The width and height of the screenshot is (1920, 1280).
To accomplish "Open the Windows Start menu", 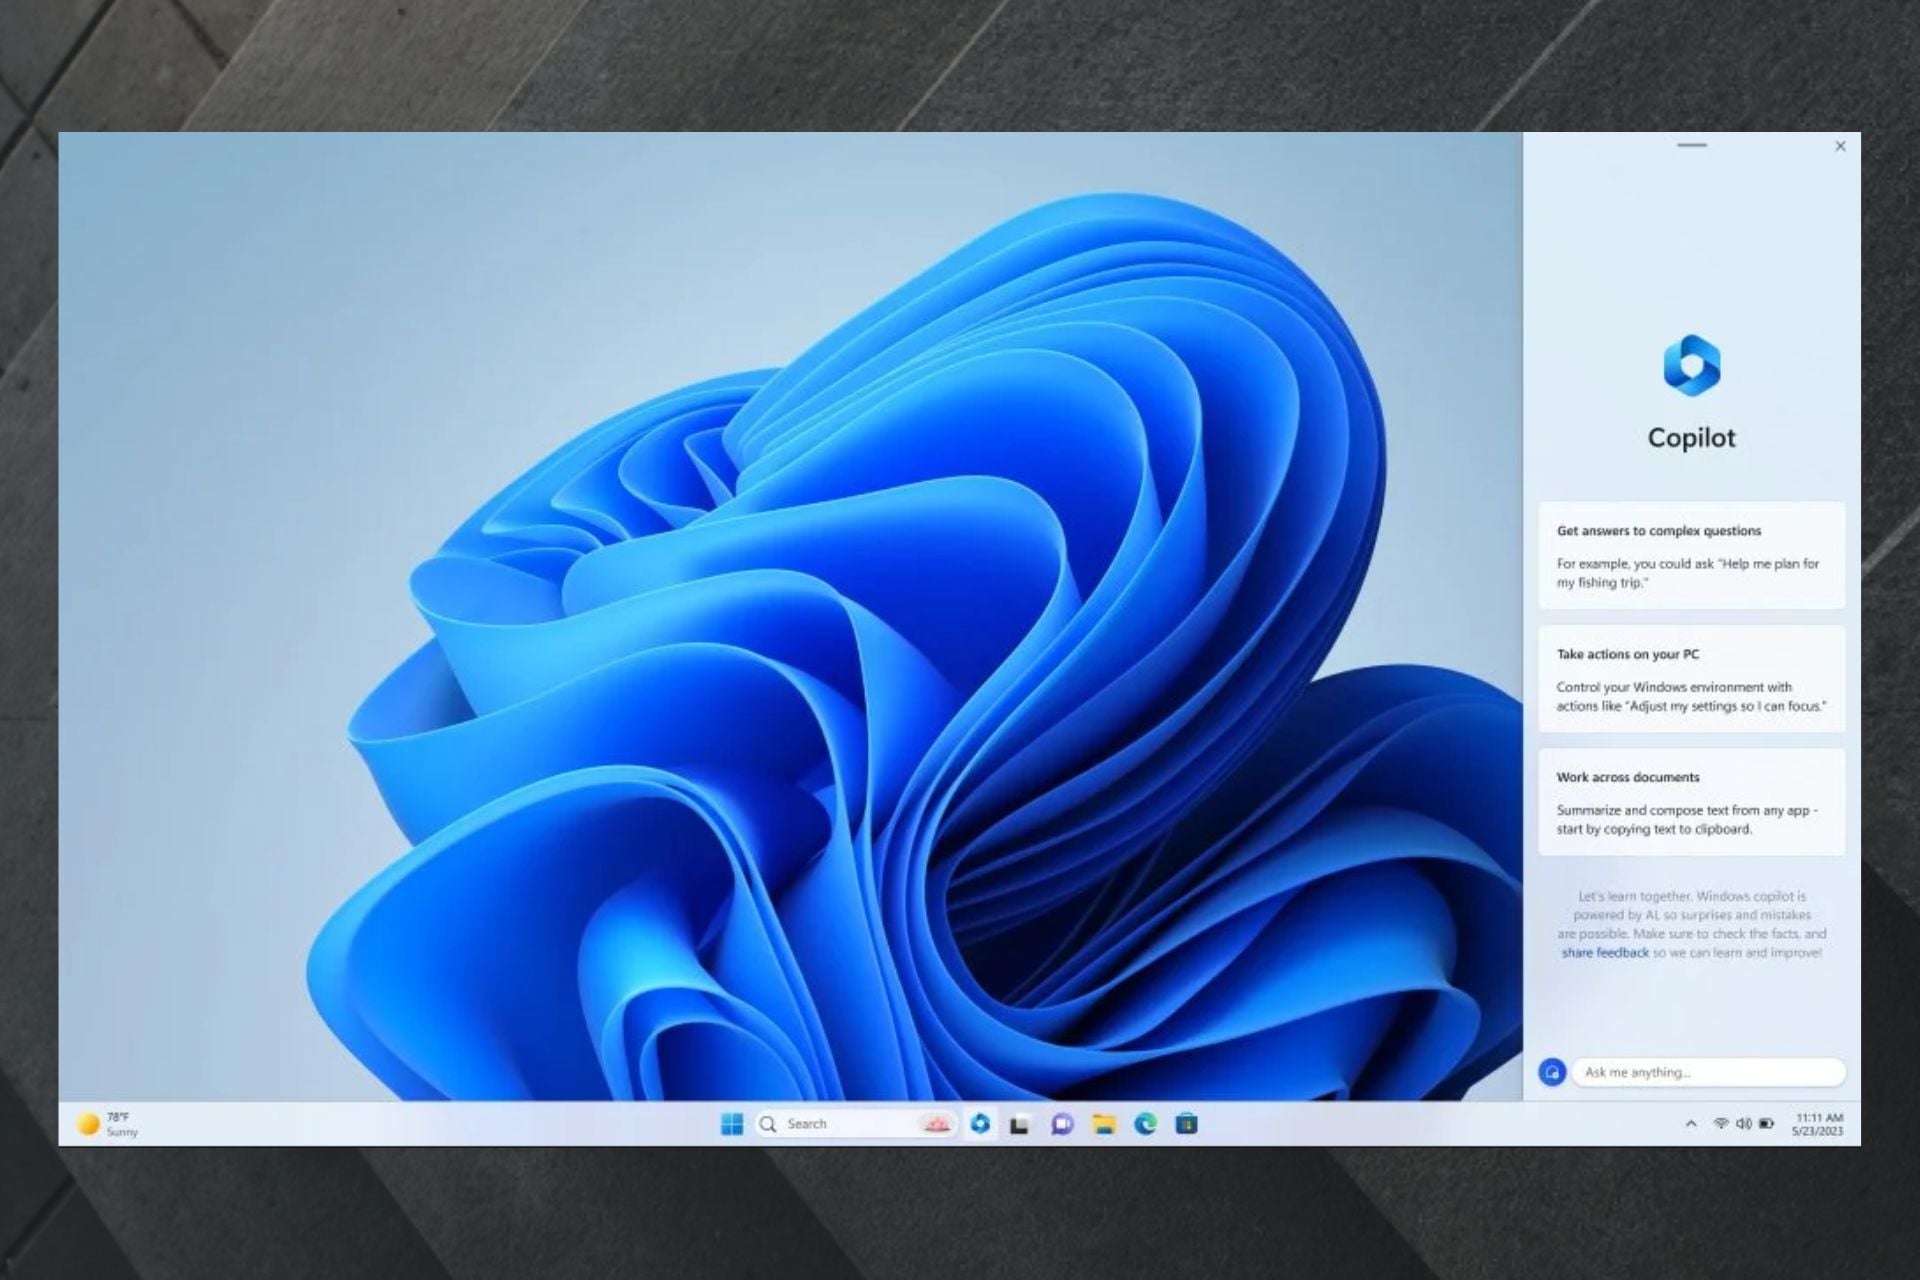I will click(732, 1124).
